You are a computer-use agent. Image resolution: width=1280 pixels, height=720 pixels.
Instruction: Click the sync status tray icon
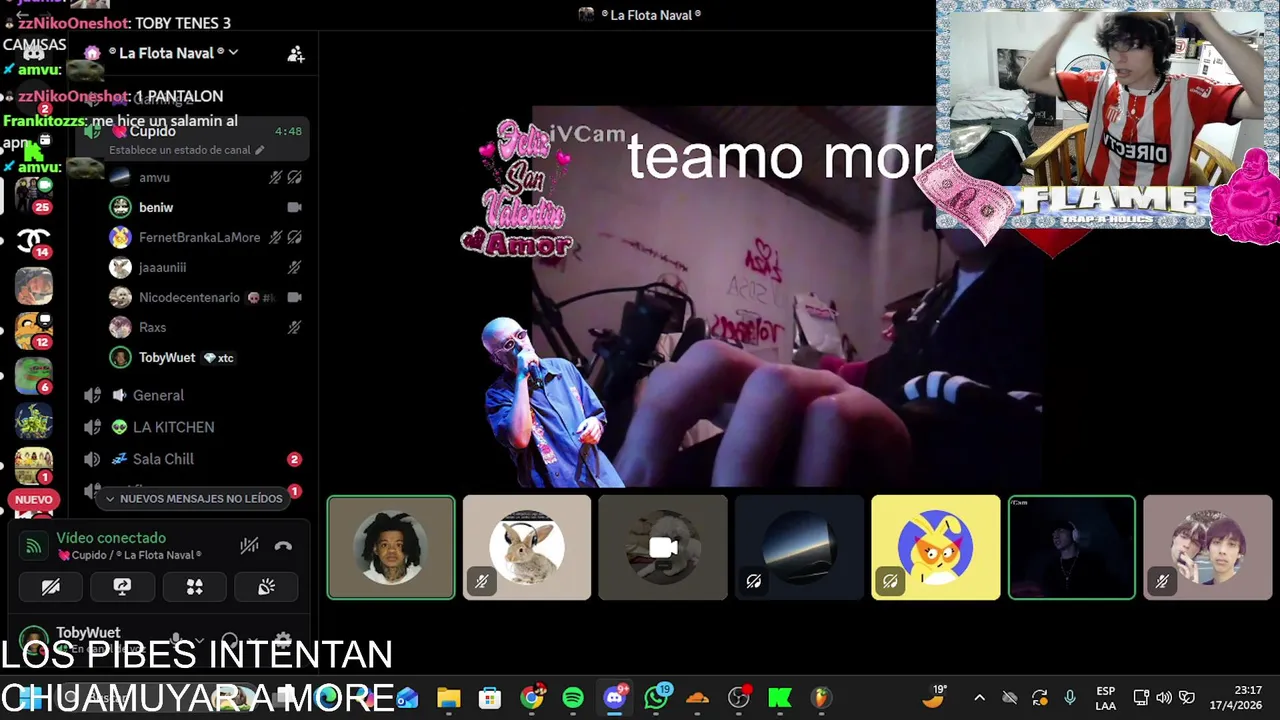(1040, 698)
